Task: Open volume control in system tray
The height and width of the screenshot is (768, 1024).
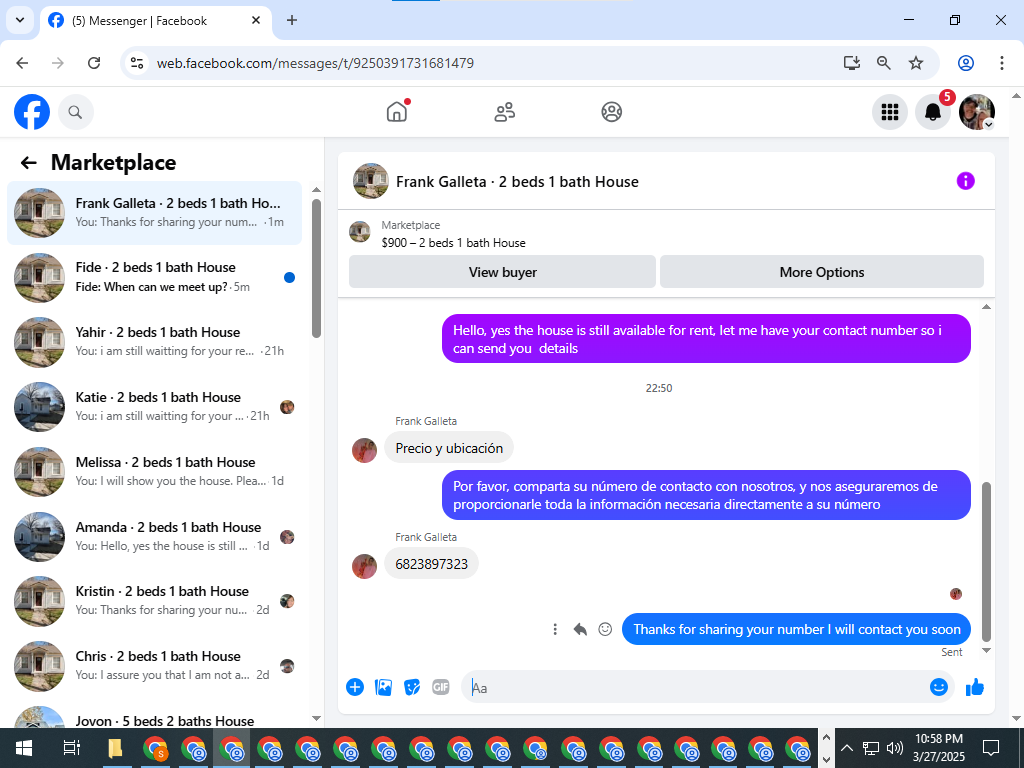Action: tap(895, 748)
